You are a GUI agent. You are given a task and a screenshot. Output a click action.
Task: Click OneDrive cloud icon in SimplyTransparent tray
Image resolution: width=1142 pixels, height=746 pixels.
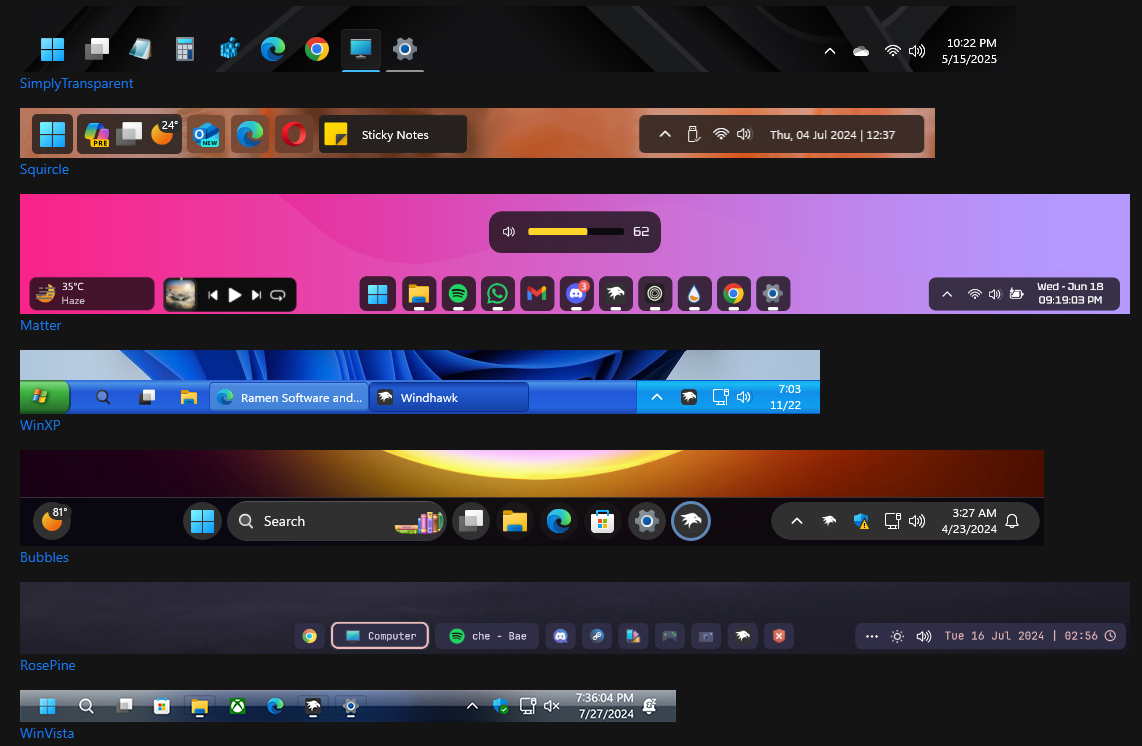[x=861, y=51]
